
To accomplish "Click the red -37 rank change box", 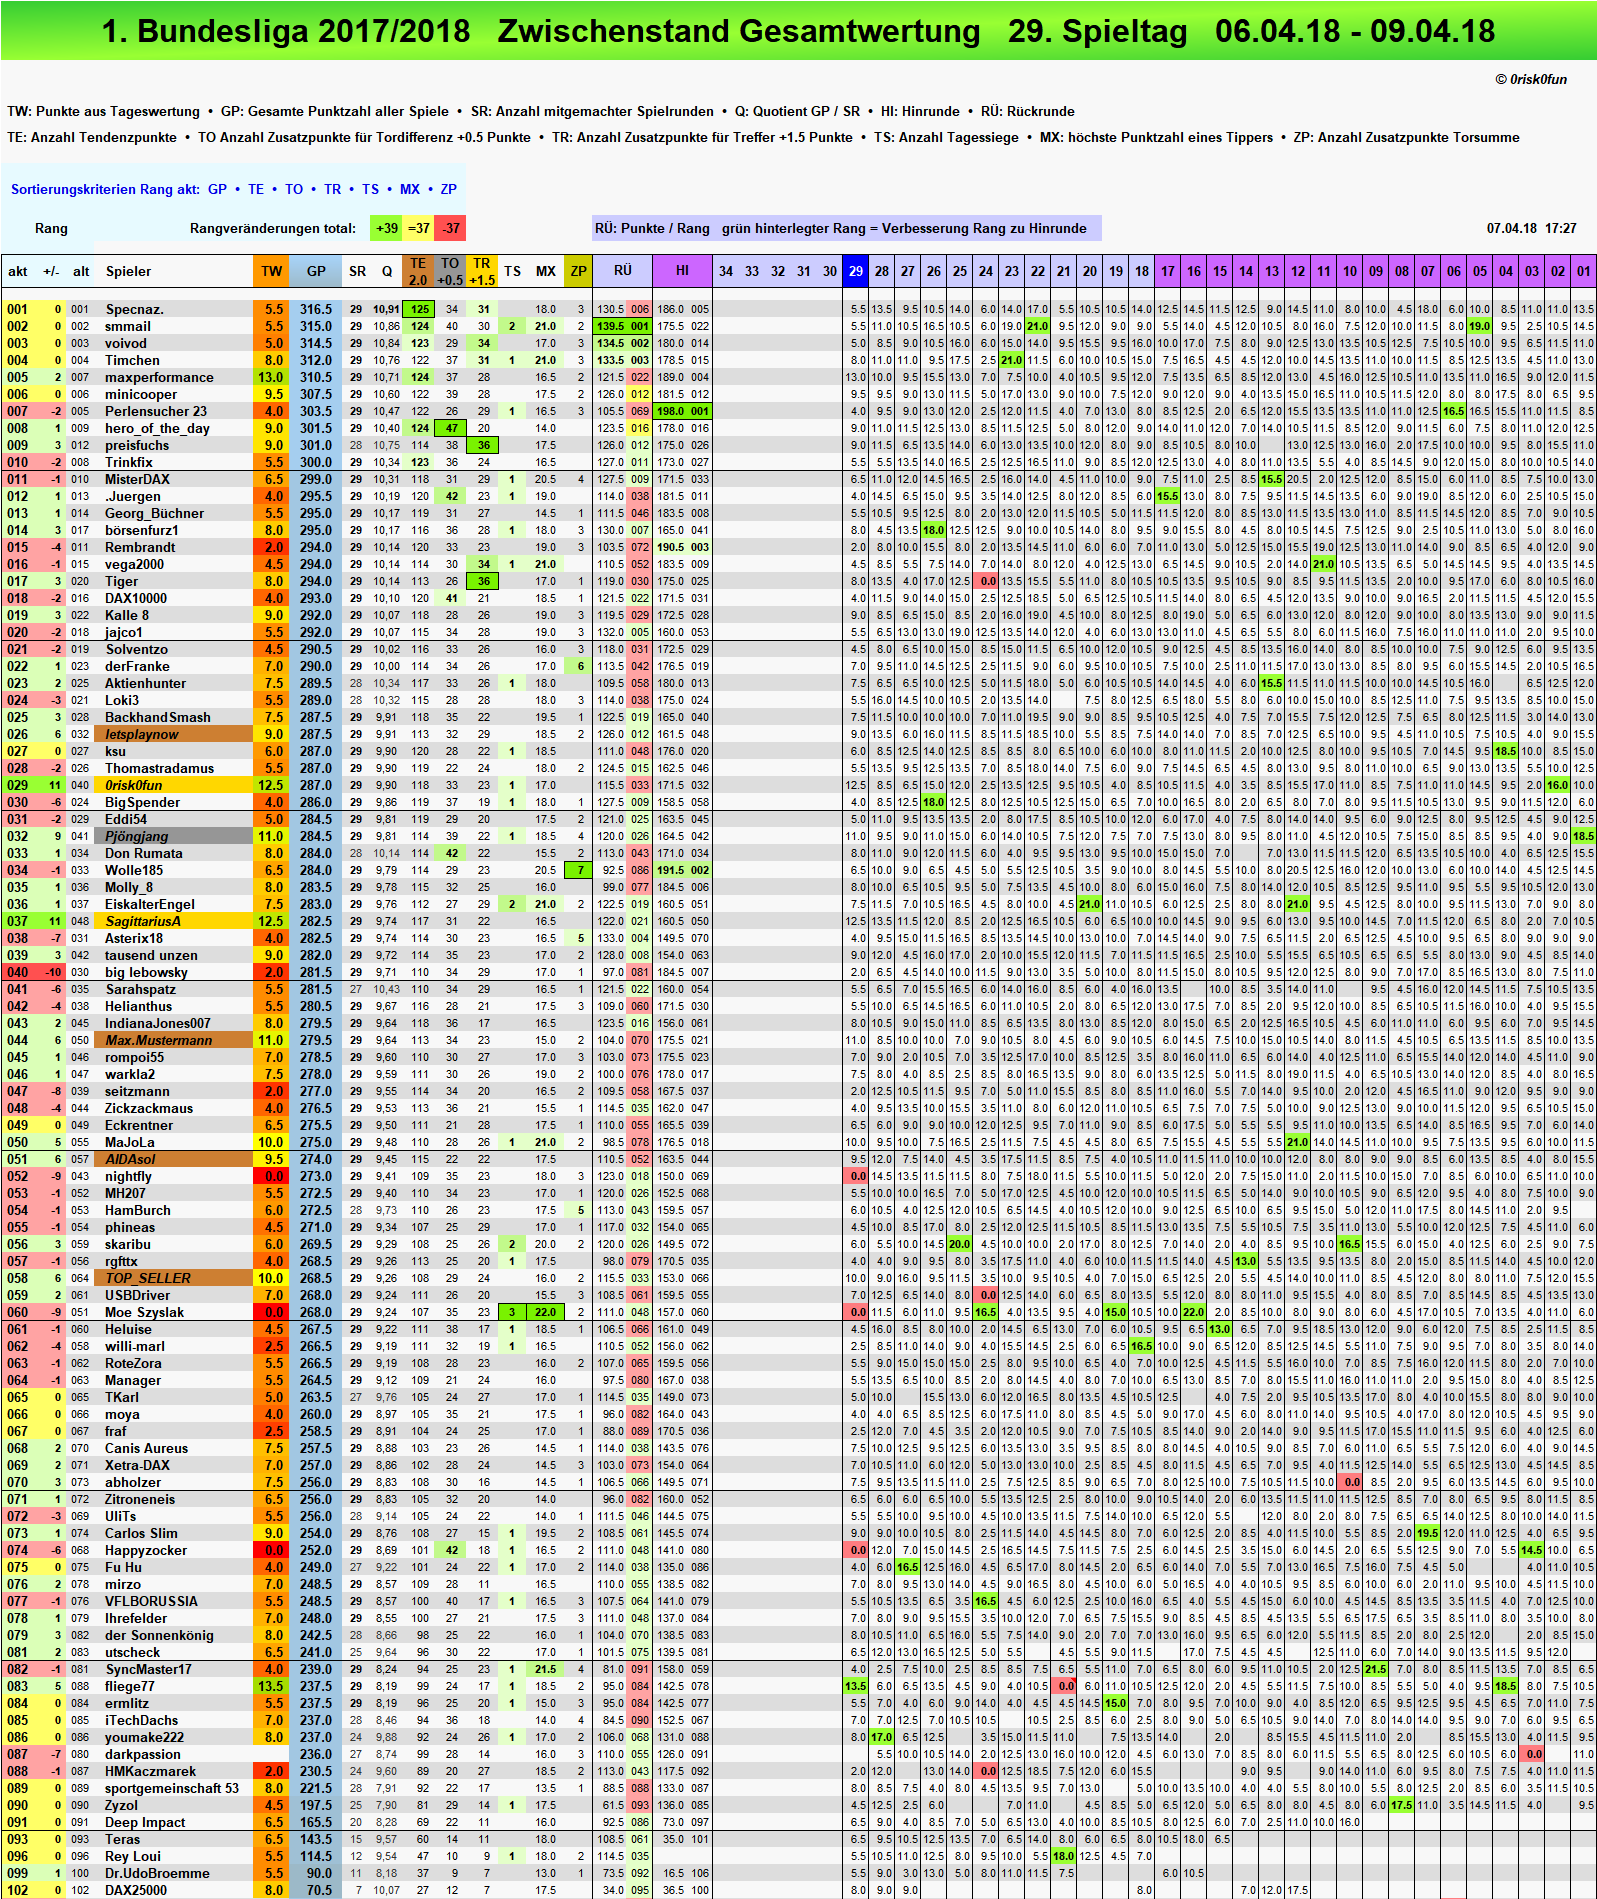I will 451,228.
